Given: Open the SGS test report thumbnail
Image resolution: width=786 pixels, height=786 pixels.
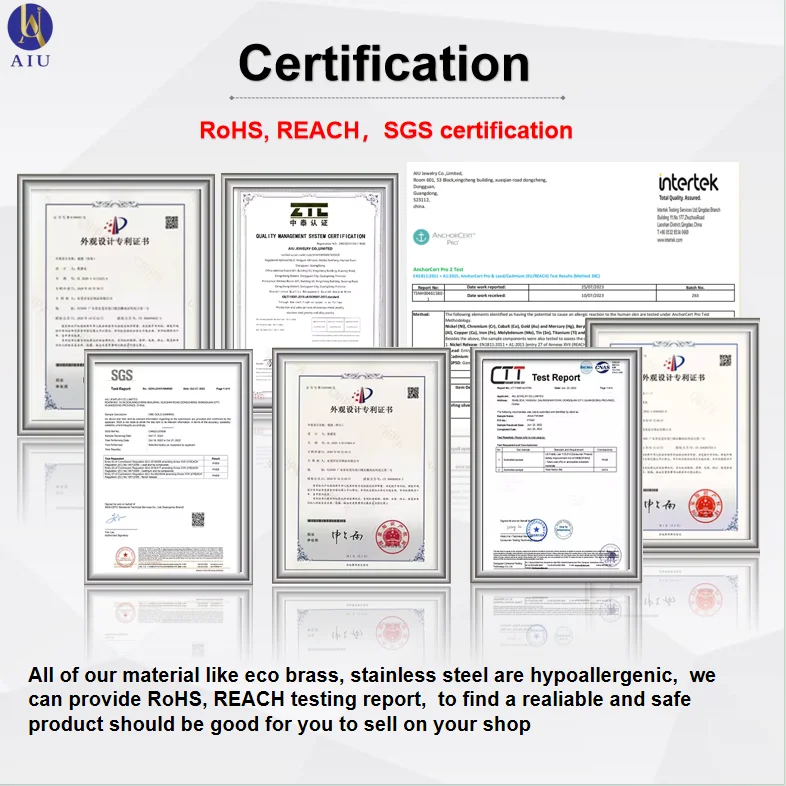Looking at the screenshot, I should (x=168, y=466).
